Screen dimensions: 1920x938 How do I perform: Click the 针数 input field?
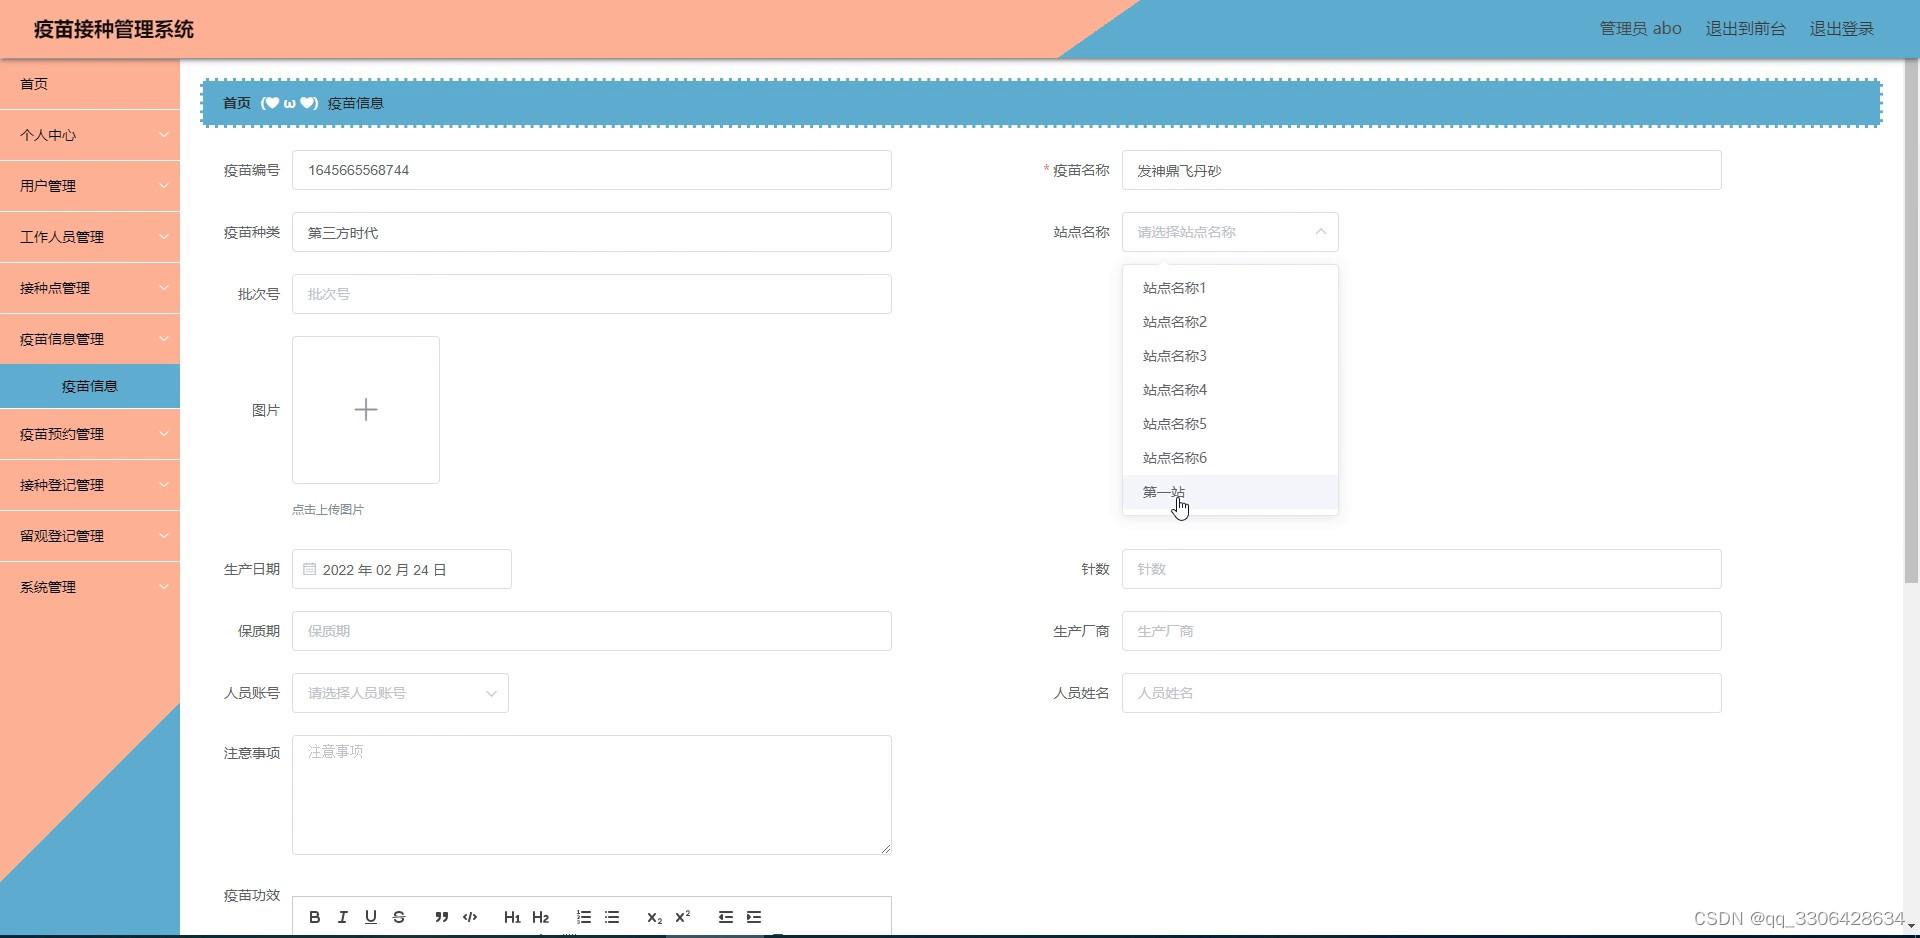point(1422,569)
